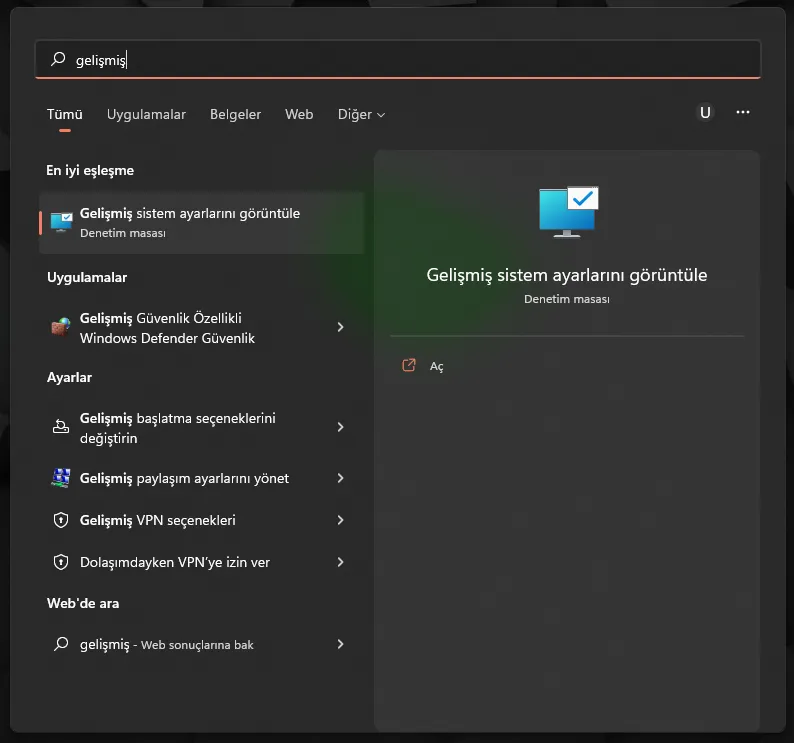
Task: Click the search icon beside 'gelişmiş - Web sonuçlarına bak'
Action: 61,644
